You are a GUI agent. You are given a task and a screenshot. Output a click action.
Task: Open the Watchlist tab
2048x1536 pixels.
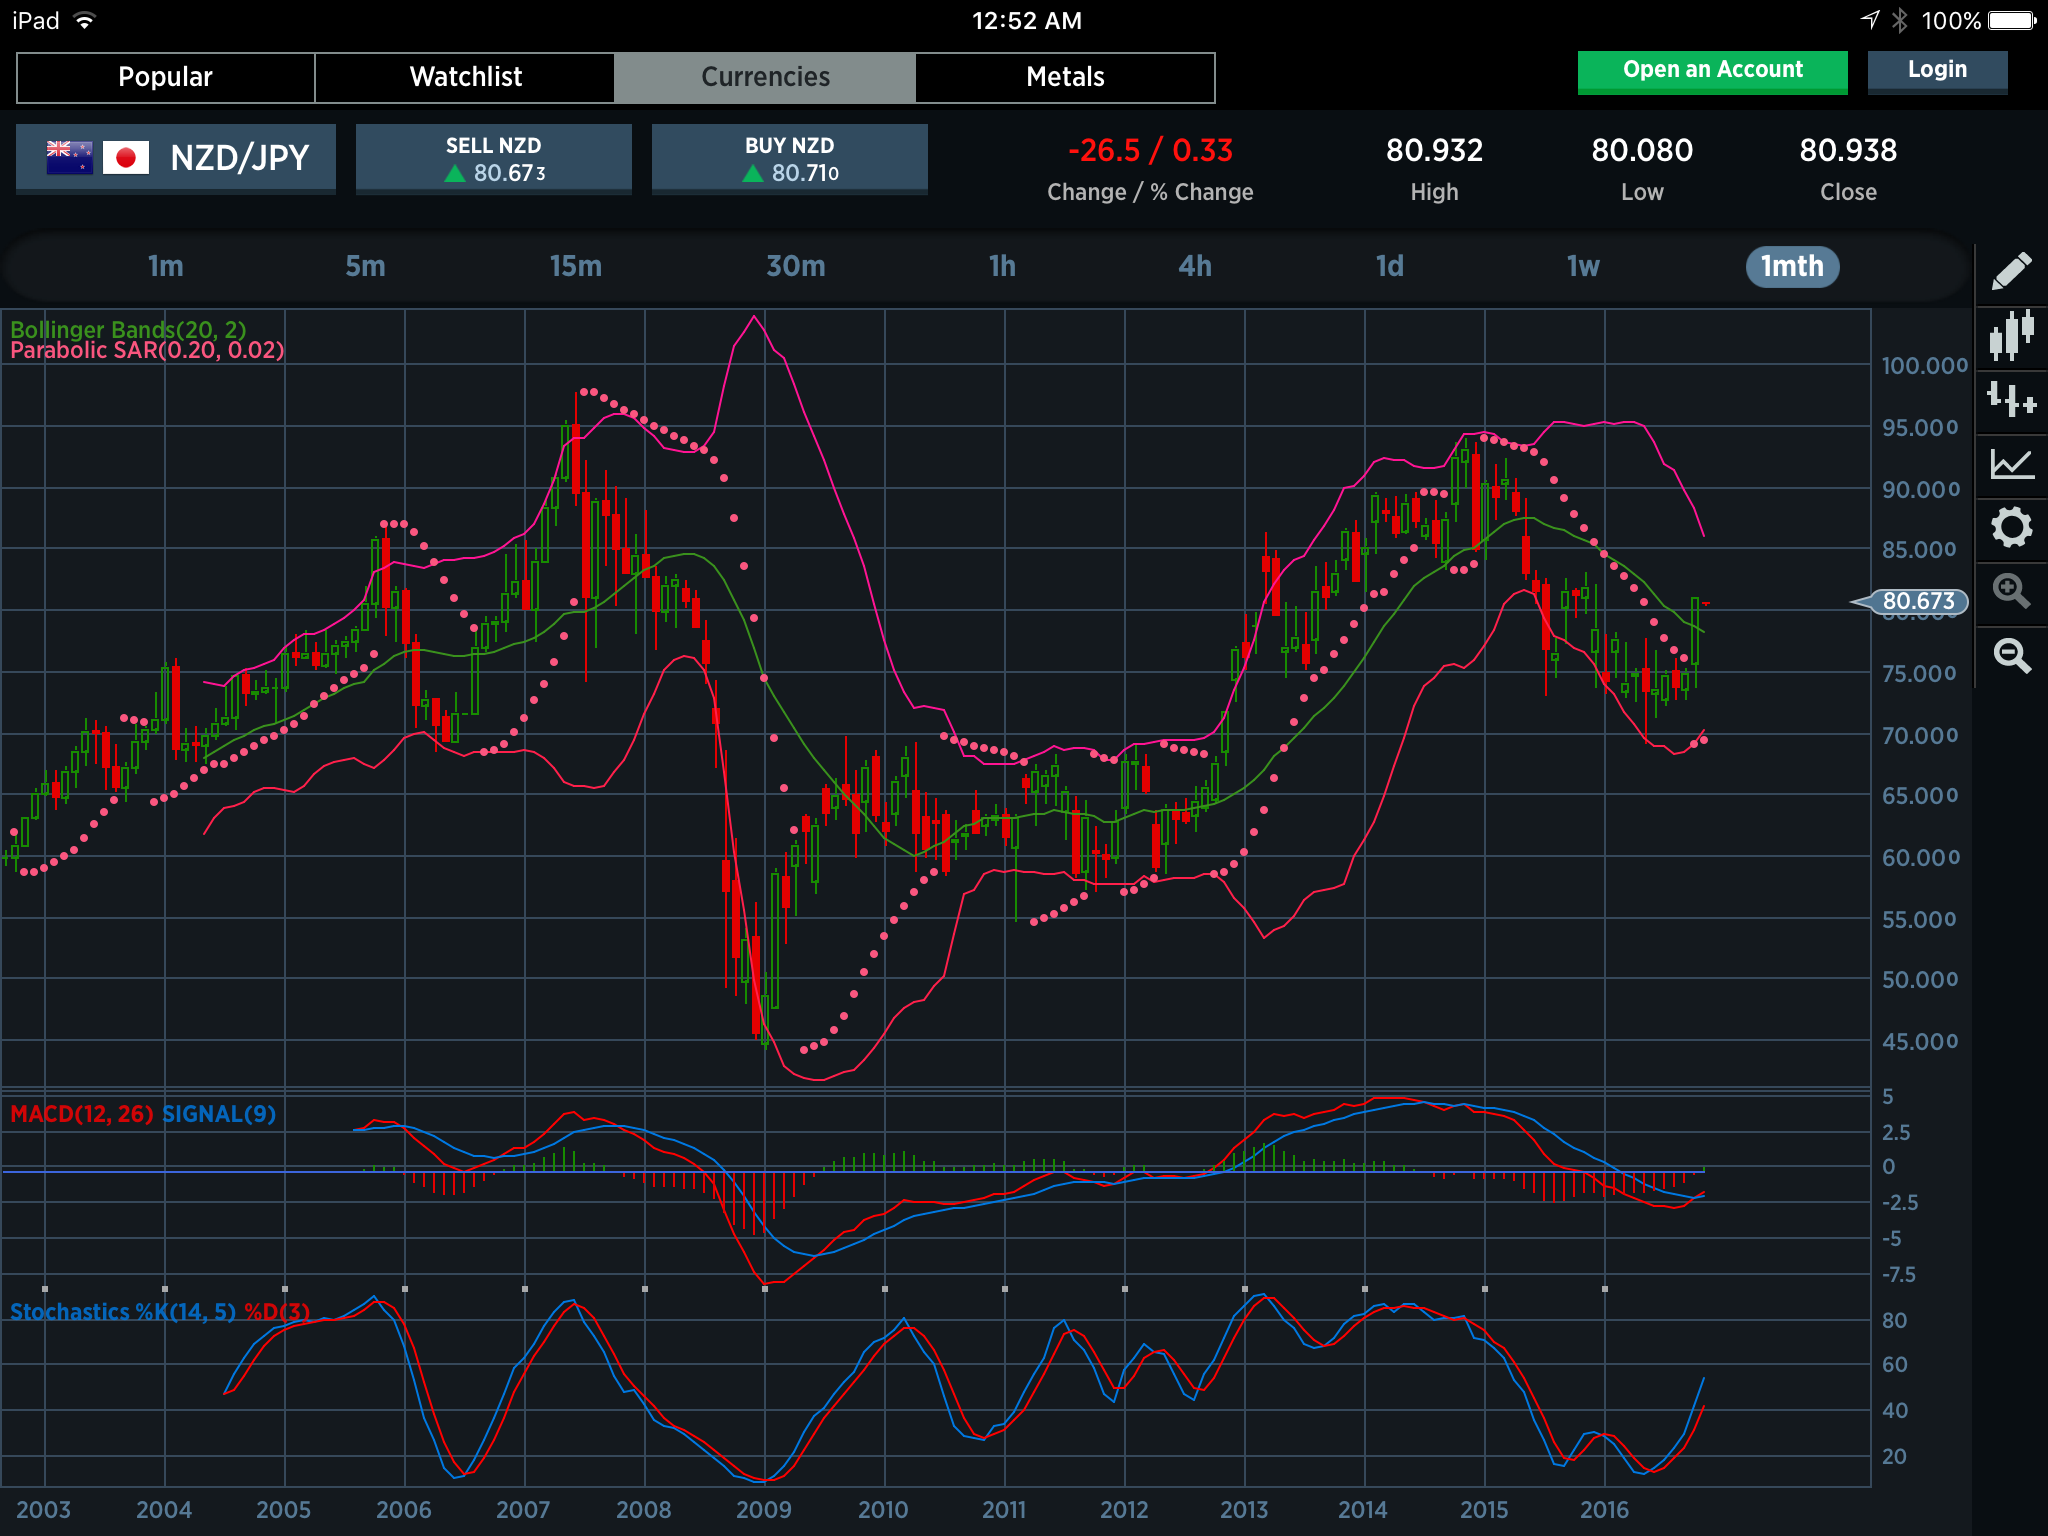coord(465,77)
